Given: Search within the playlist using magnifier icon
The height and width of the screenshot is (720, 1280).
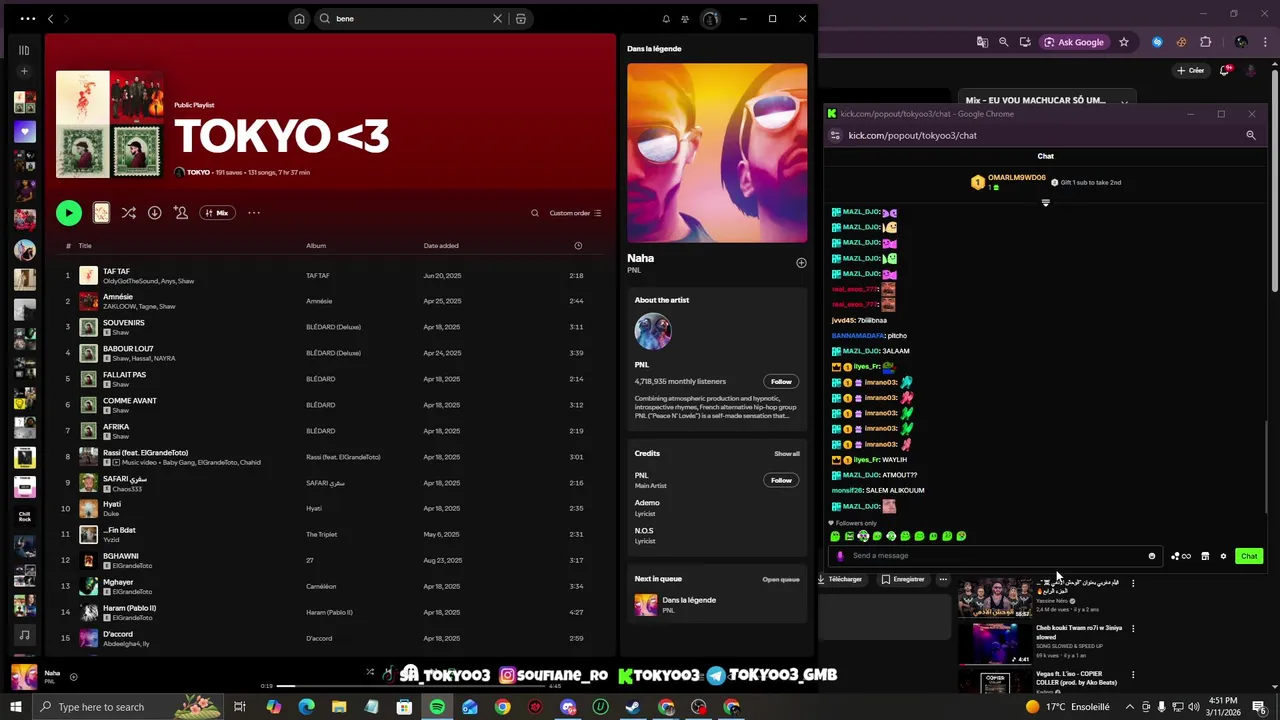Looking at the screenshot, I should 535,213.
